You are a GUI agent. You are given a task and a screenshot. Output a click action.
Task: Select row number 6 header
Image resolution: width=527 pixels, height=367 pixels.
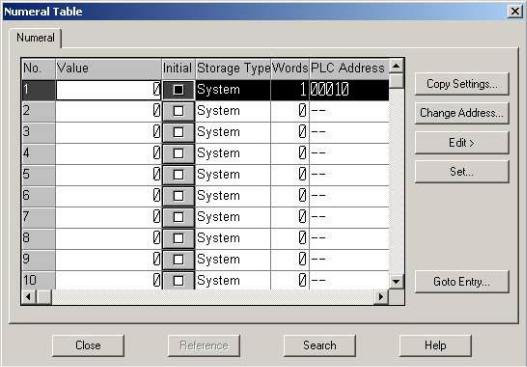pos(38,196)
